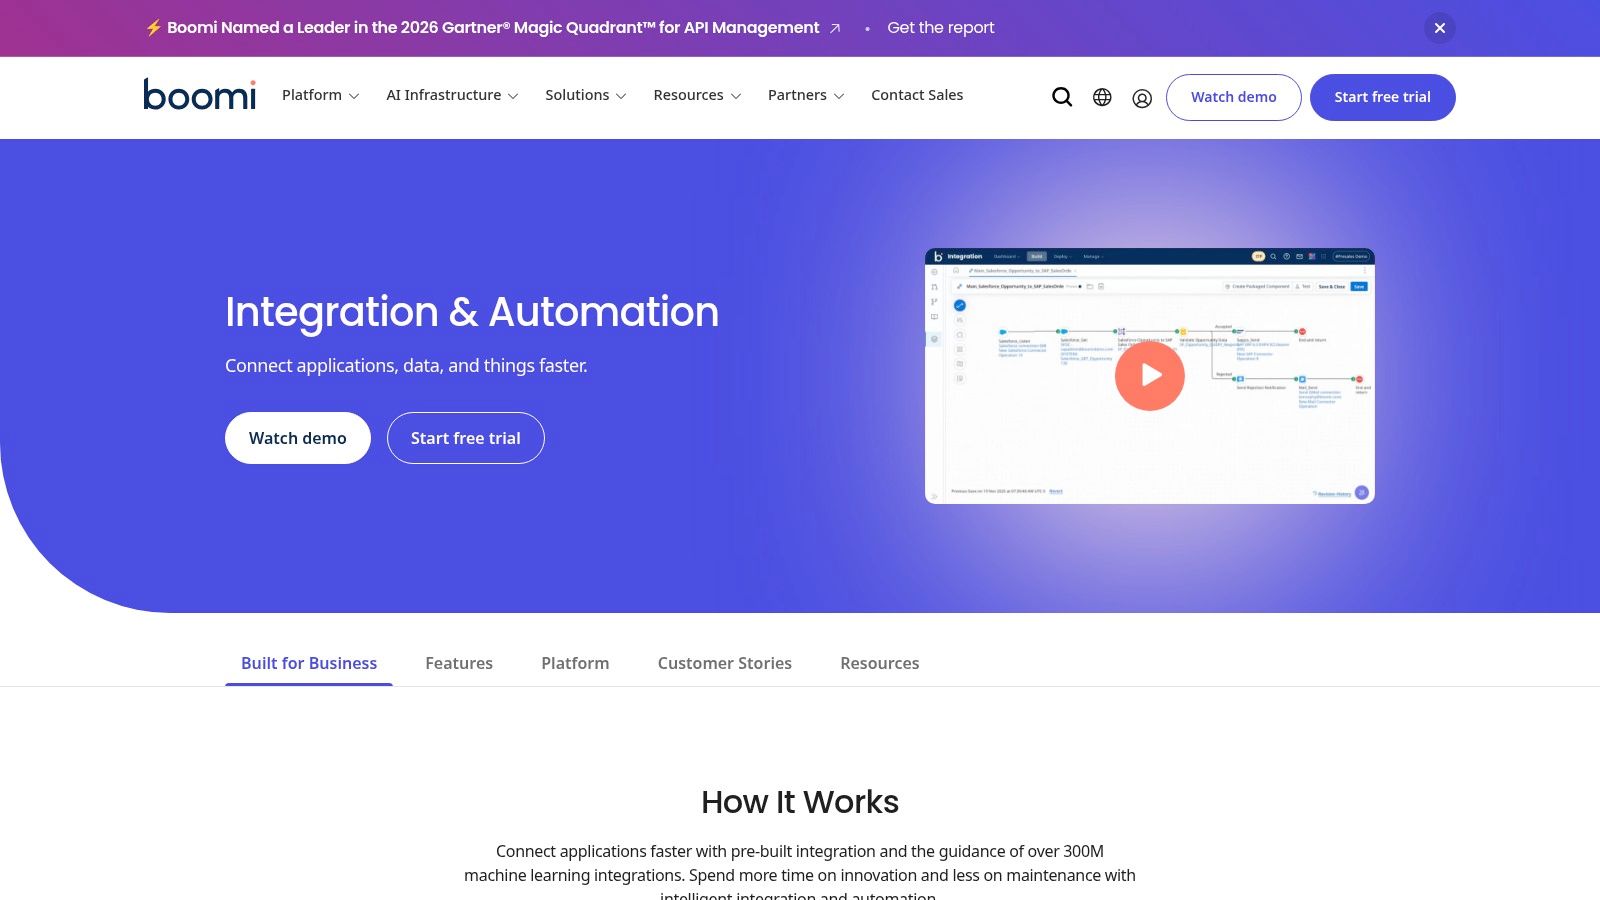Image resolution: width=1600 pixels, height=900 pixels.
Task: Click the outlined Start free trial hero button
Action: click(x=466, y=438)
